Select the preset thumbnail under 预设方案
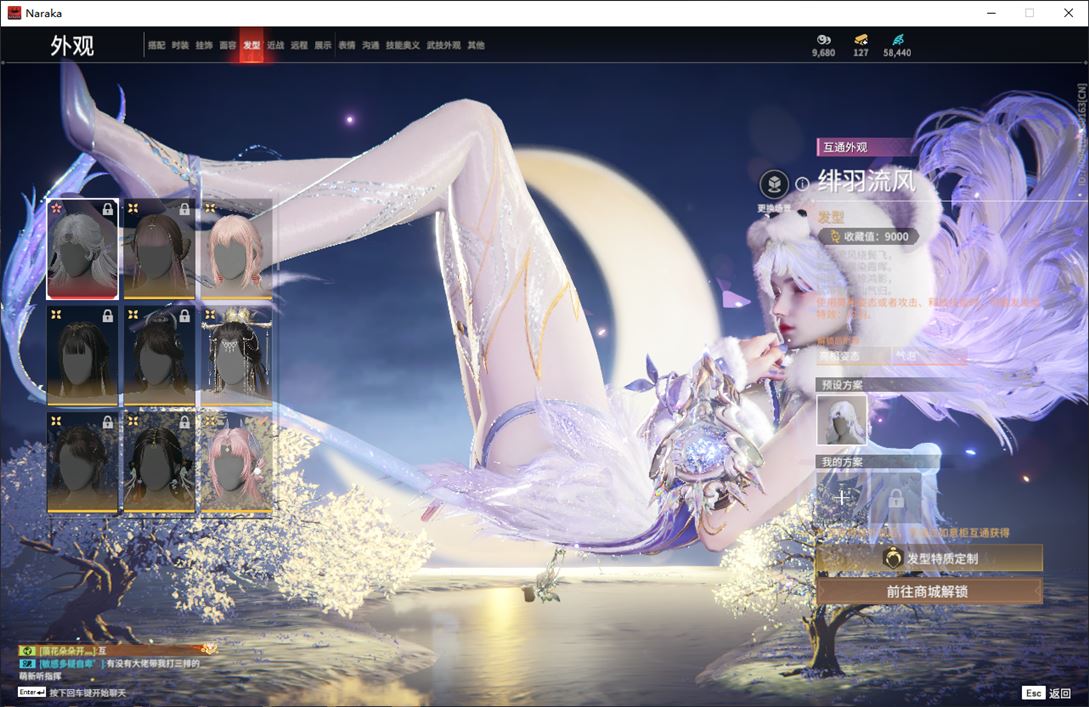Screen dimensions: 1089x707 (x=842, y=419)
